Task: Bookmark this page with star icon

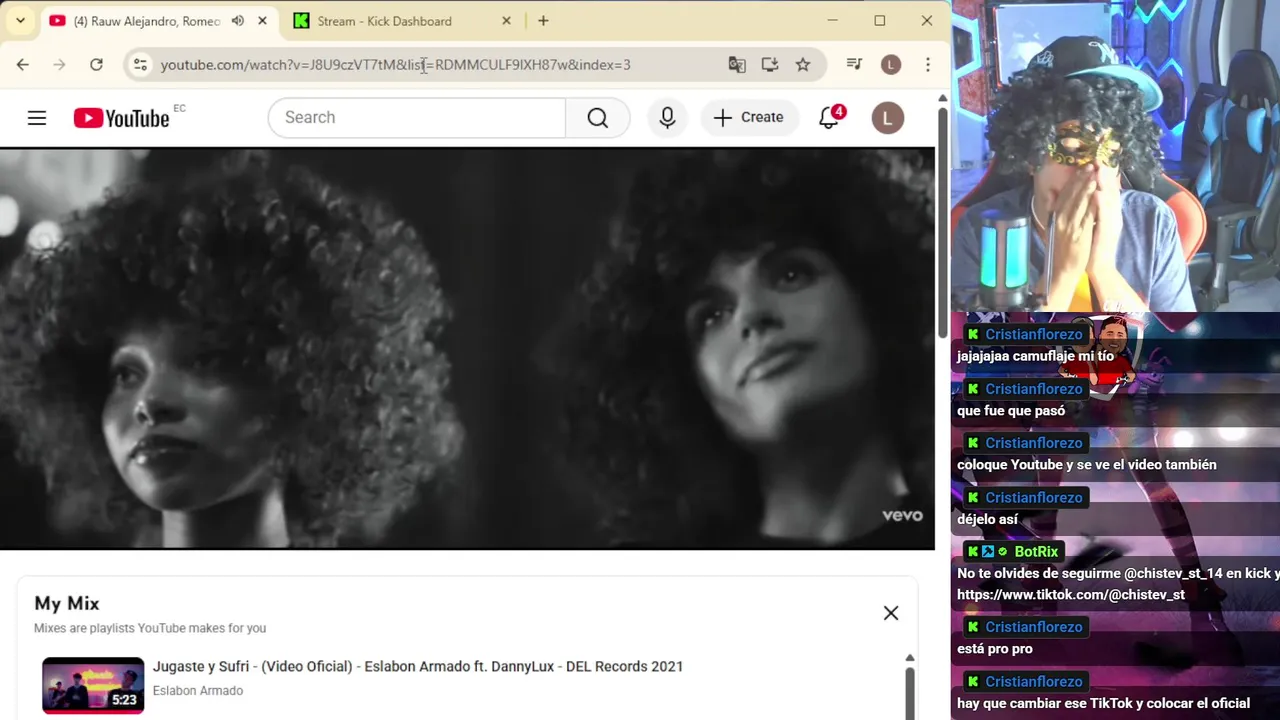Action: coord(803,65)
